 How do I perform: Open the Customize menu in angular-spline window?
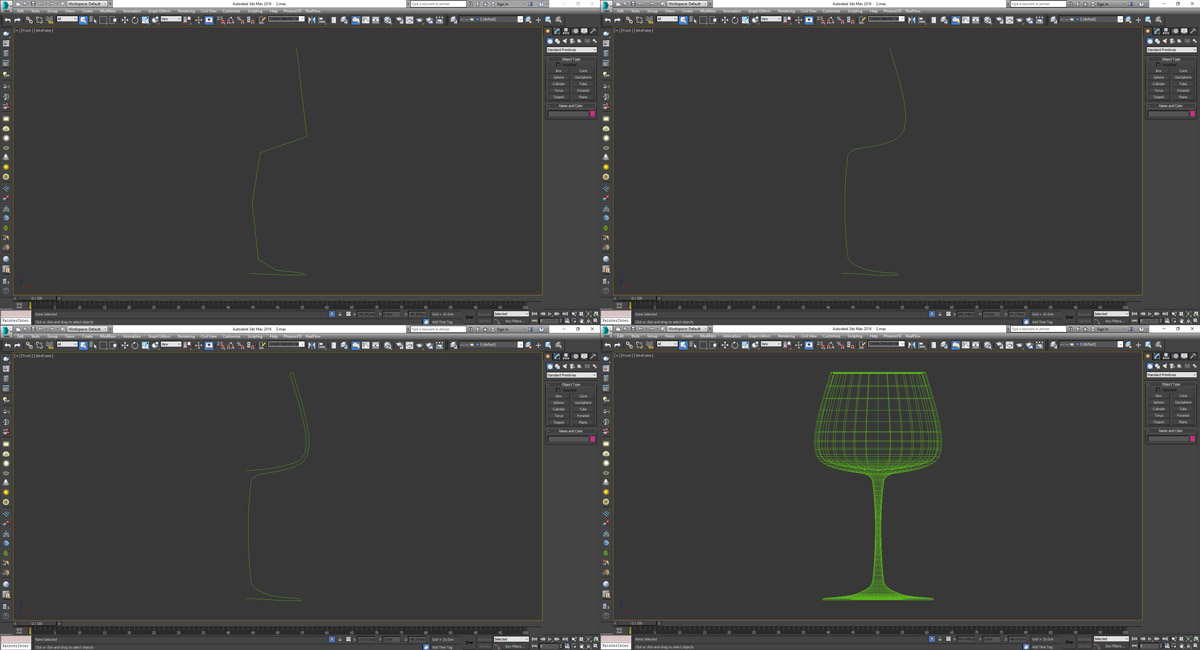click(230, 11)
